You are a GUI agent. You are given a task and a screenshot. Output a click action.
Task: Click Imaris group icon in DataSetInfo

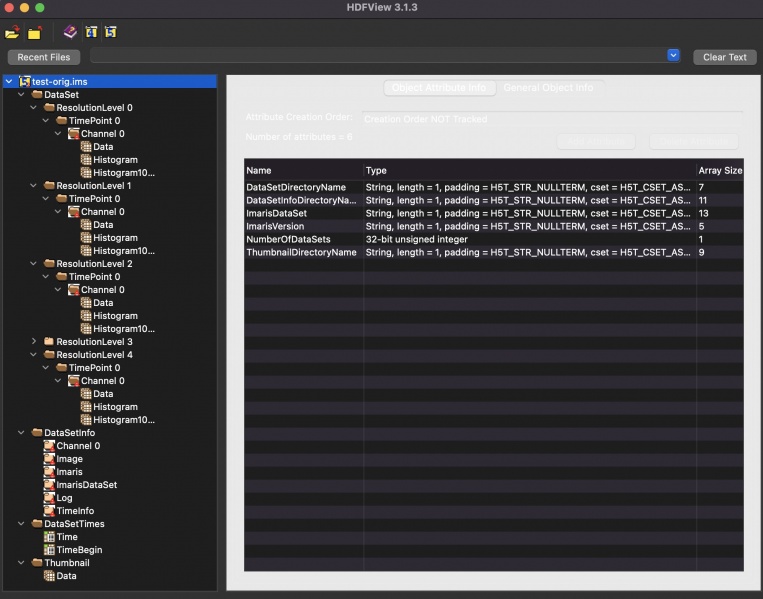click(49, 472)
